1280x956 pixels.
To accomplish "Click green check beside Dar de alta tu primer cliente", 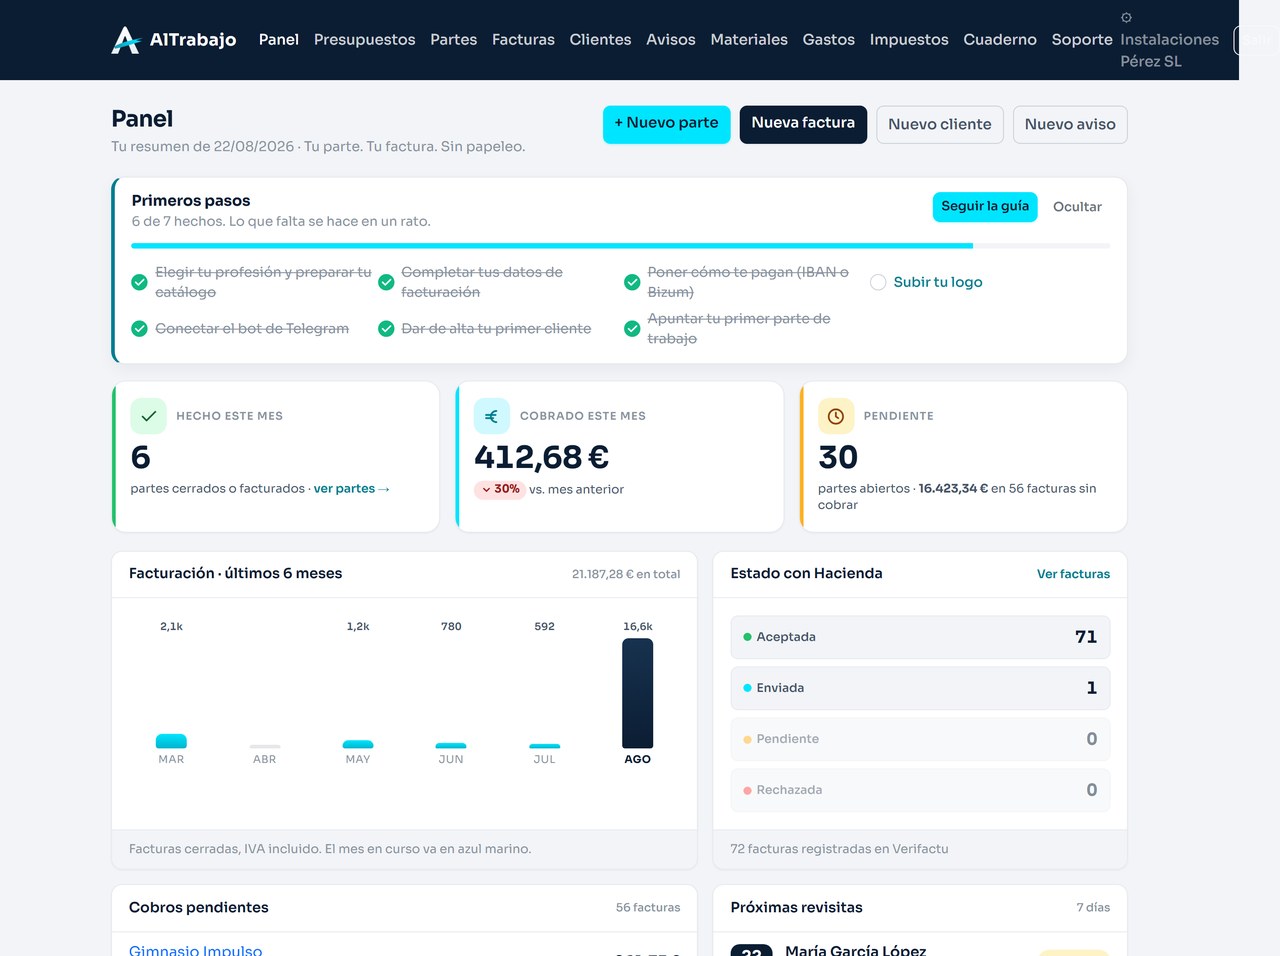I will 386,329.
